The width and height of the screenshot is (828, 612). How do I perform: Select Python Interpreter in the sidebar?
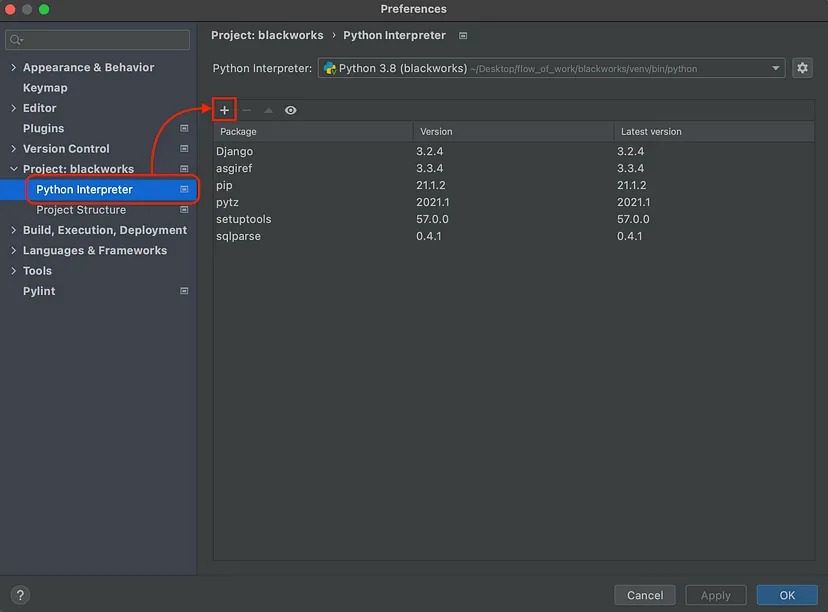point(84,189)
